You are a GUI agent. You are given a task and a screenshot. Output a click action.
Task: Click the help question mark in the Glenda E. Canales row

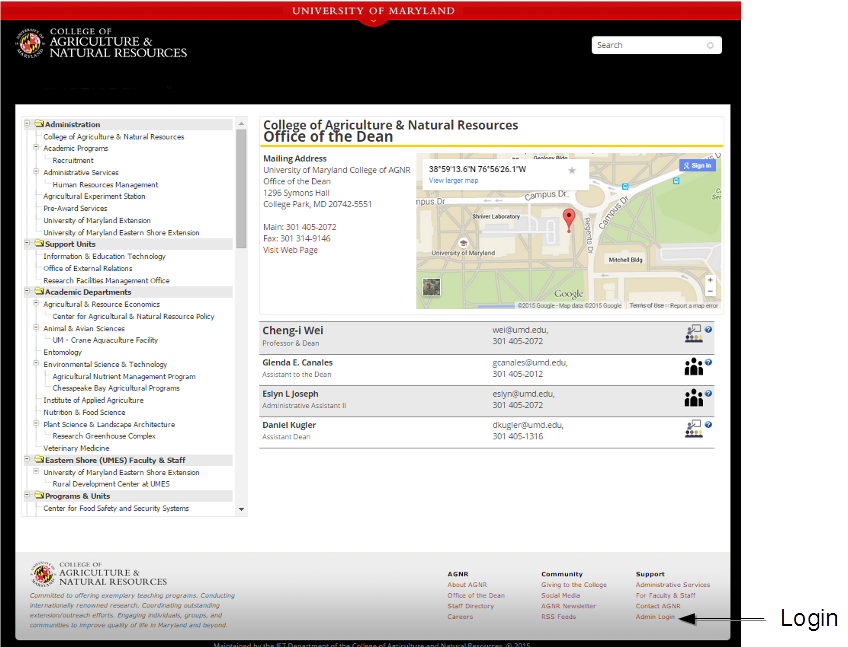(708, 362)
